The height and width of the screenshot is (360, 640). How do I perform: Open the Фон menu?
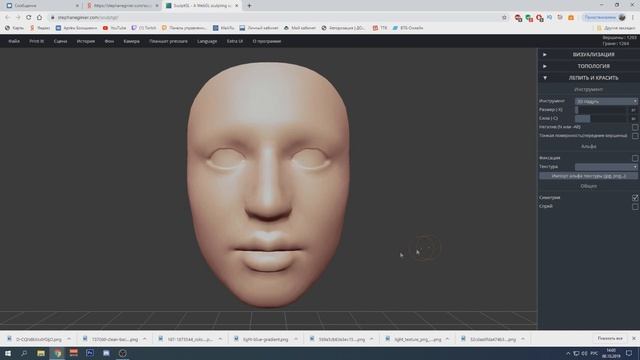pyautogui.click(x=109, y=41)
